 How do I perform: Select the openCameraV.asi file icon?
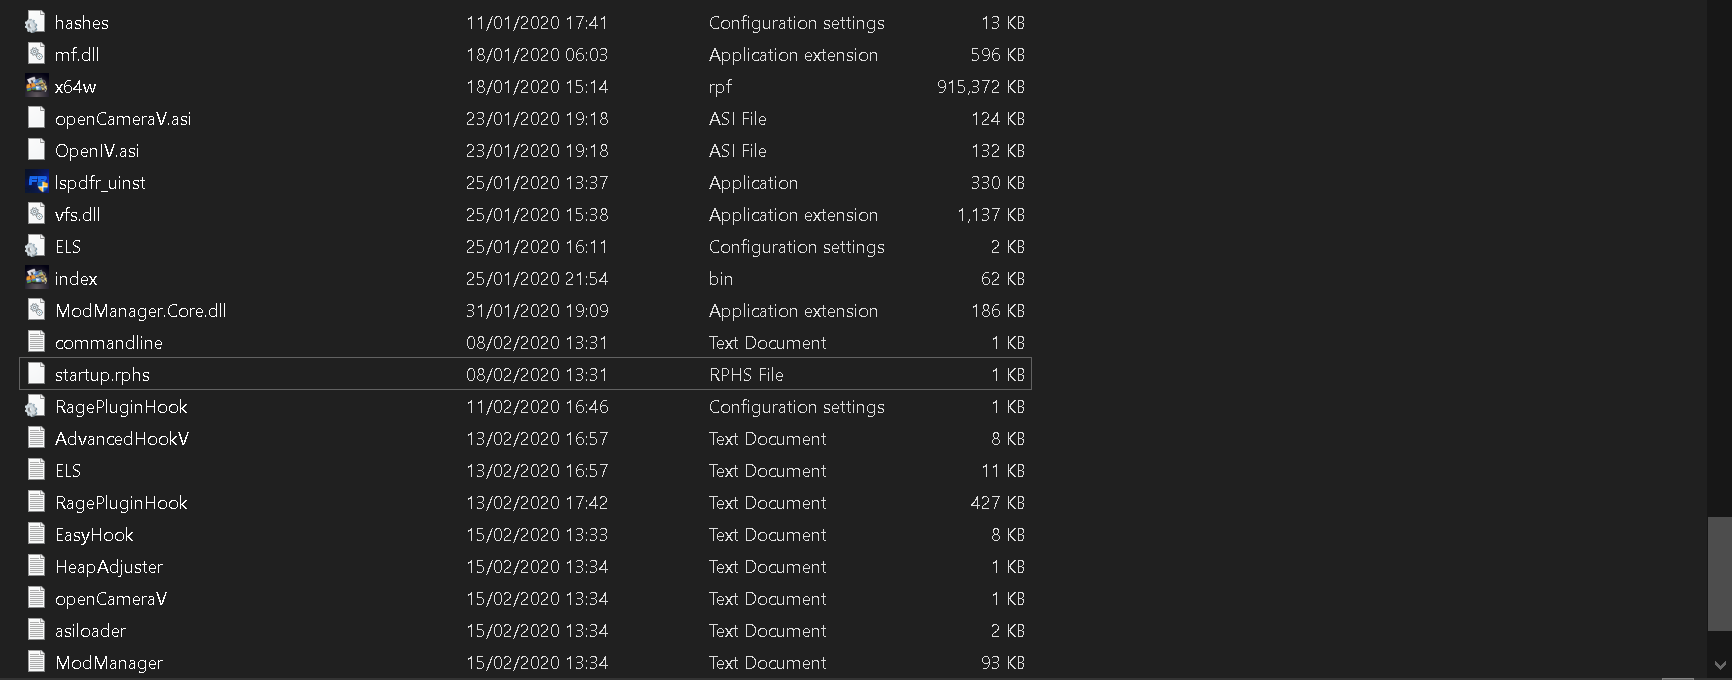36,118
